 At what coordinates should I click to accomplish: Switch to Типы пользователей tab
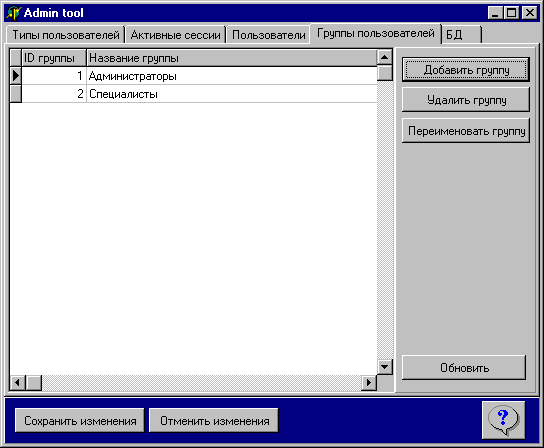(x=66, y=35)
